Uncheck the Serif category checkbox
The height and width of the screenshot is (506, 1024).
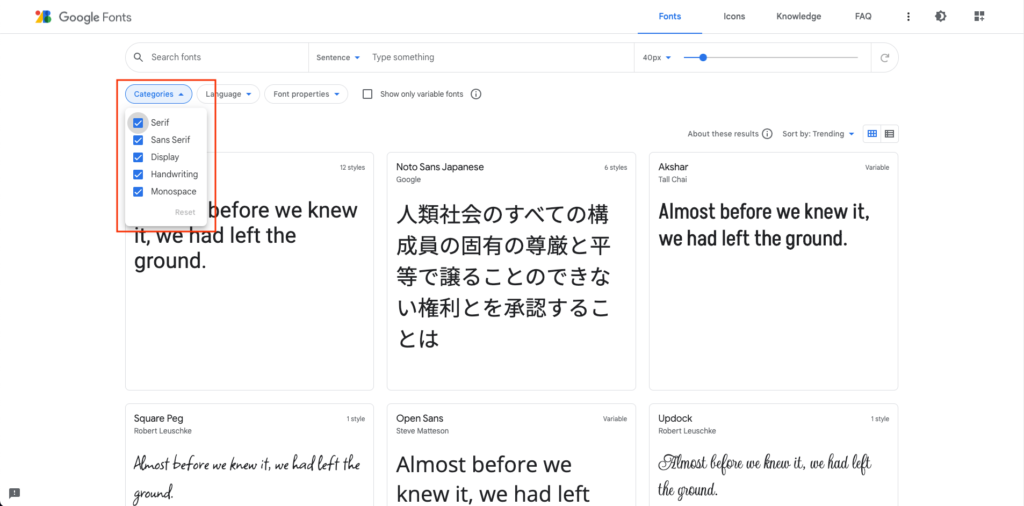[x=138, y=123]
